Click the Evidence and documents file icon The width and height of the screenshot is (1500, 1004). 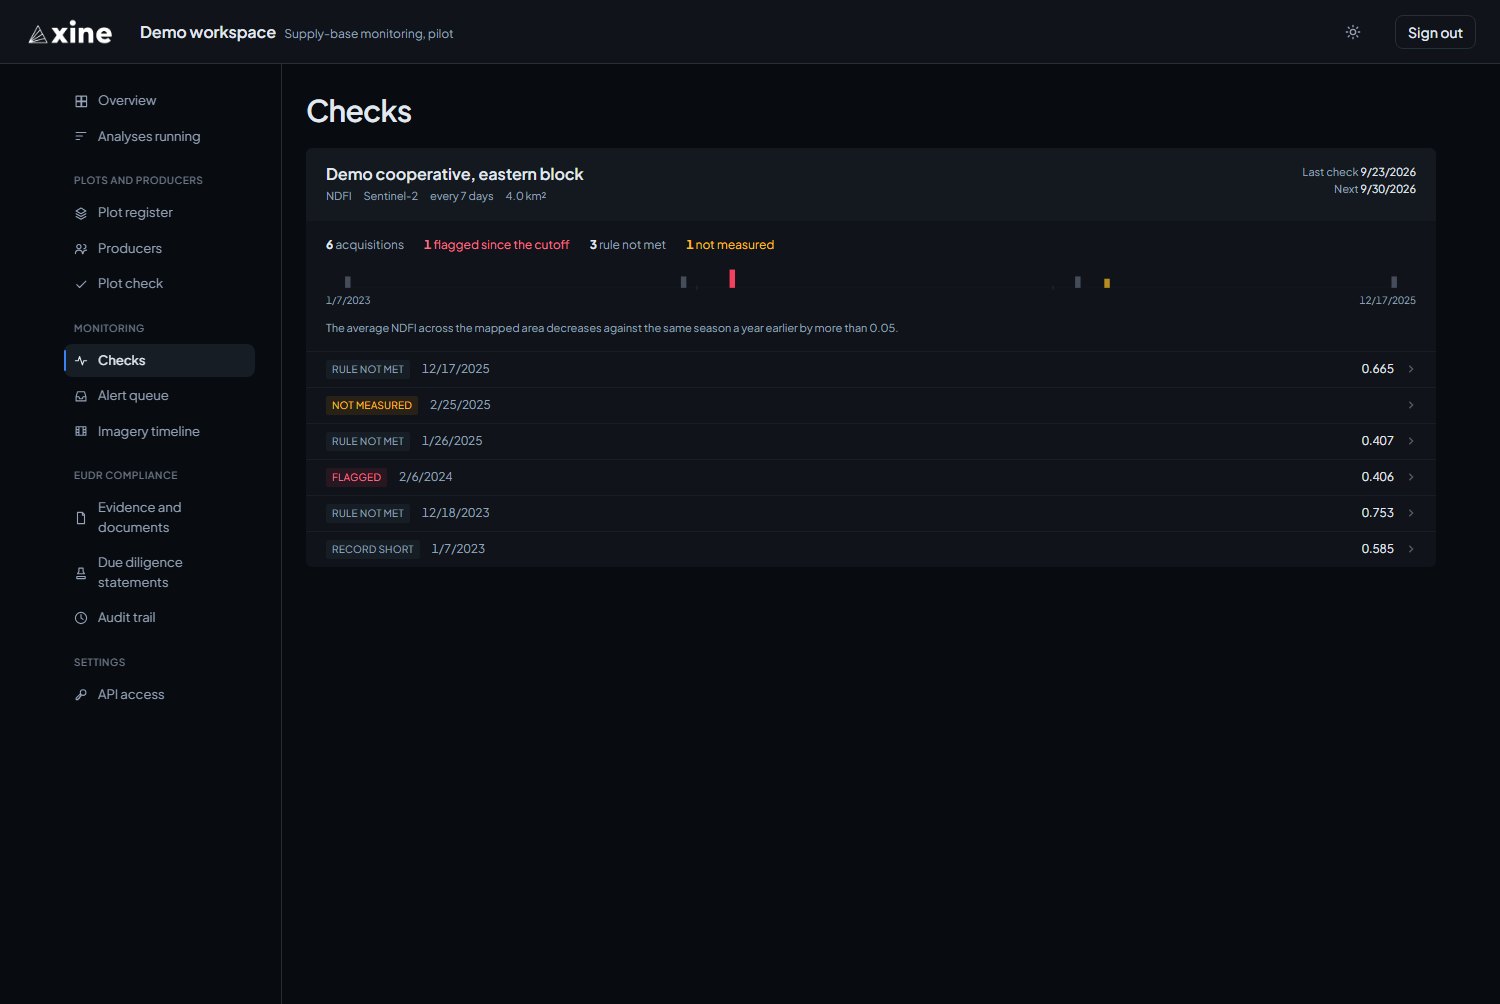pos(81,518)
